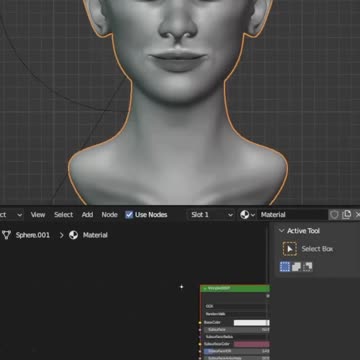Choose the Set selection mode icon
The height and width of the screenshot is (360, 360).
pos(285,267)
